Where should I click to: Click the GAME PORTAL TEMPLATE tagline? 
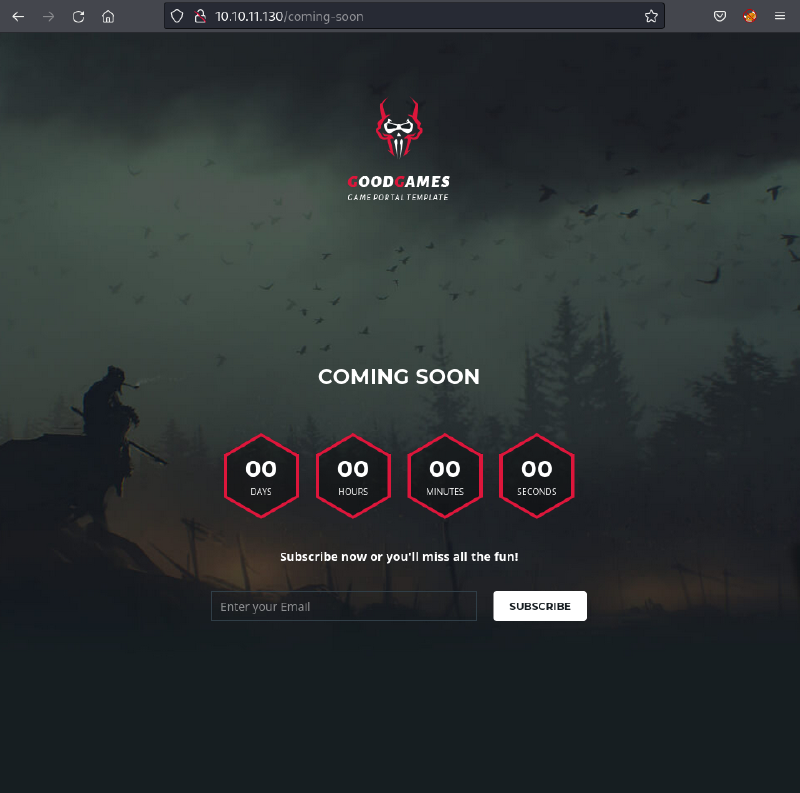click(398, 198)
